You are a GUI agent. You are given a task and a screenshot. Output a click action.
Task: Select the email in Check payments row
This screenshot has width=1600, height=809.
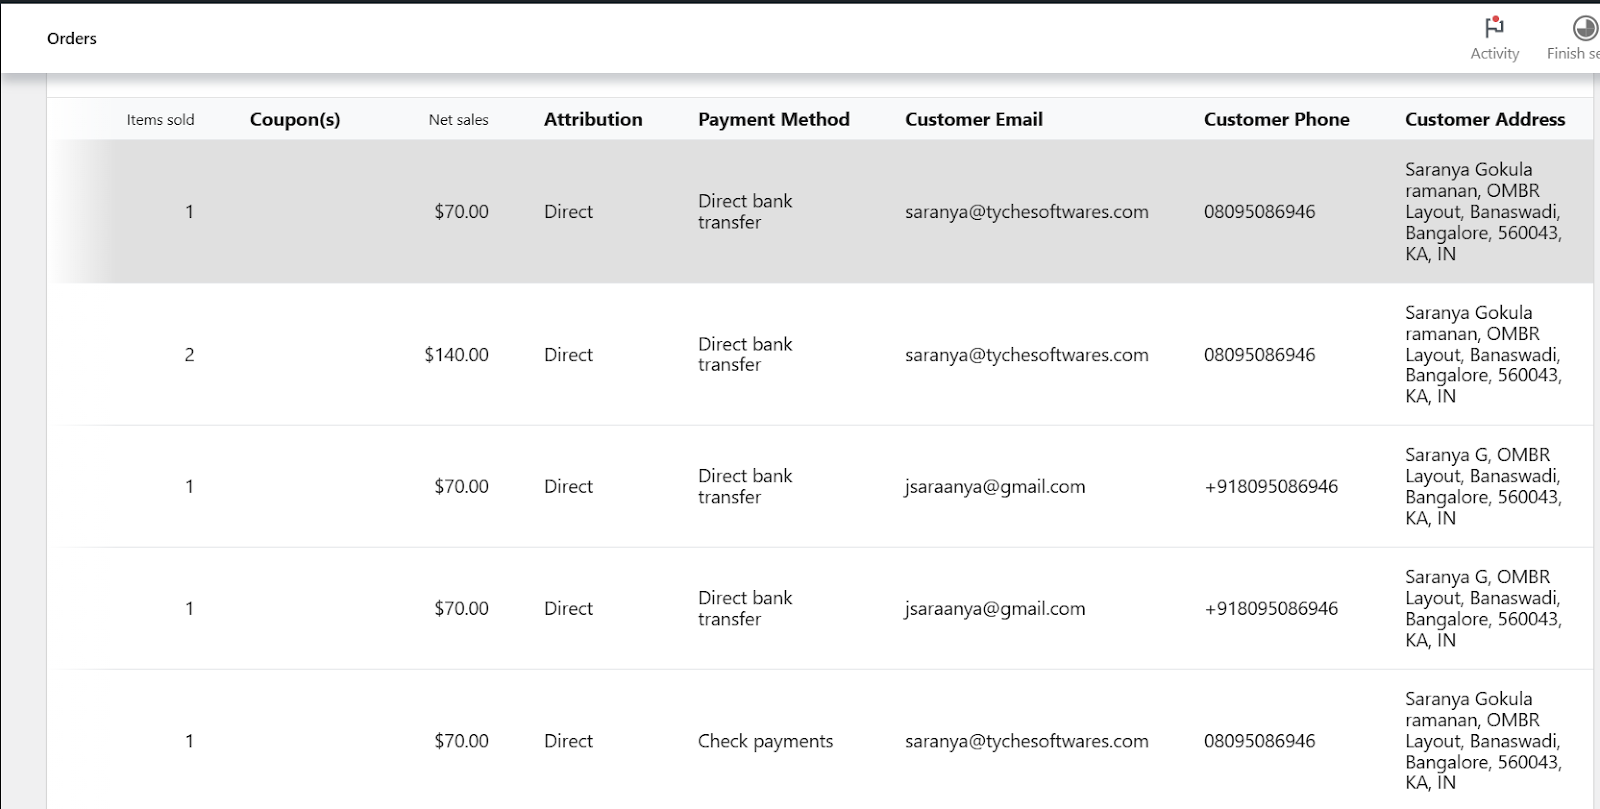click(x=1026, y=741)
